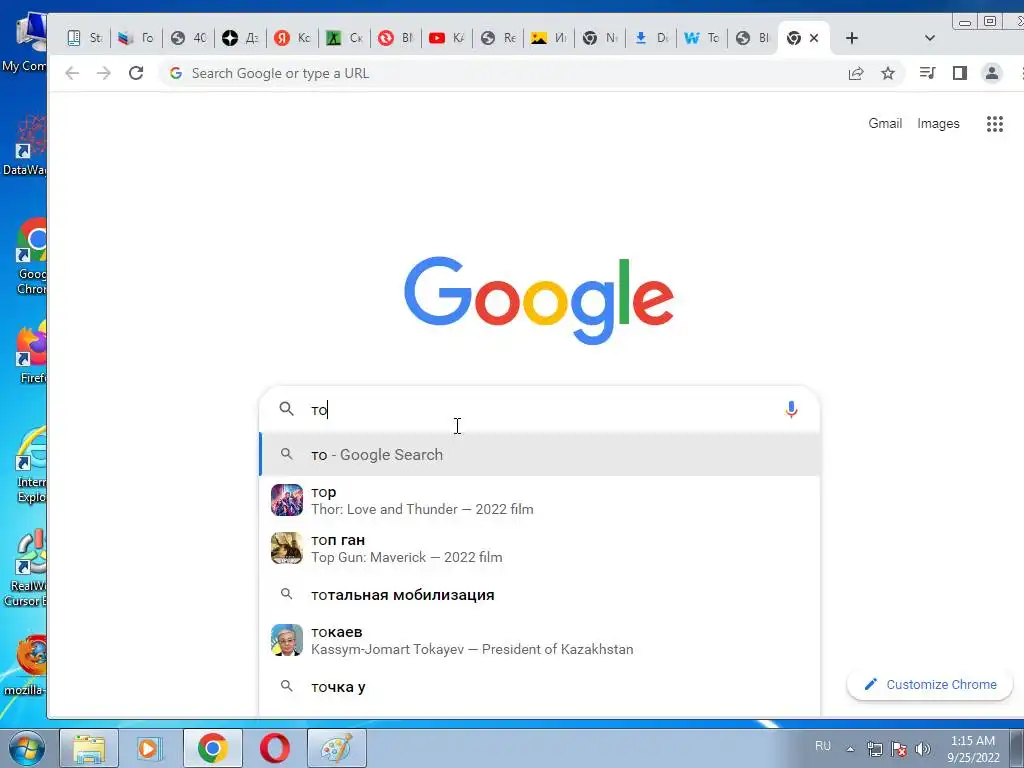The width and height of the screenshot is (1024, 768).
Task: Select the 'то - Google Search' suggestion
Action: pyautogui.click(x=539, y=455)
